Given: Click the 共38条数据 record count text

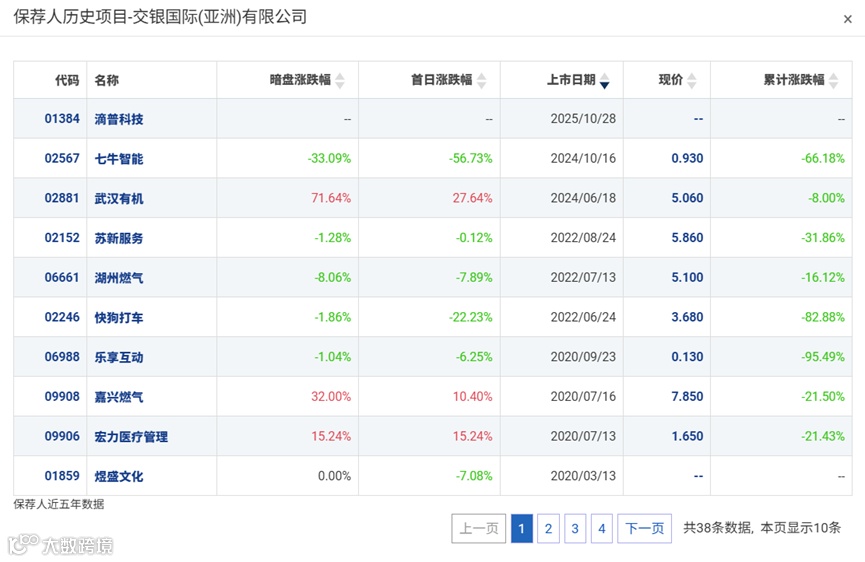Looking at the screenshot, I should 718,528.
